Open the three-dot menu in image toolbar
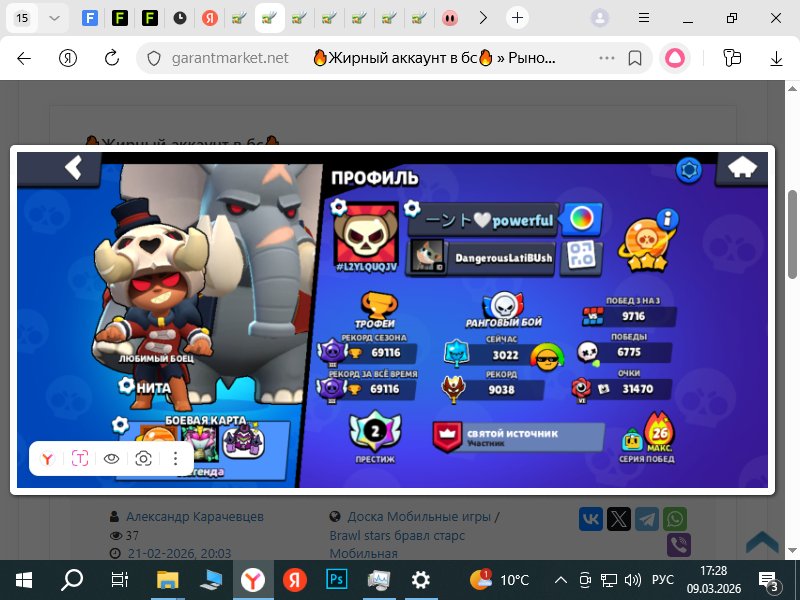This screenshot has width=800, height=600. (x=175, y=458)
